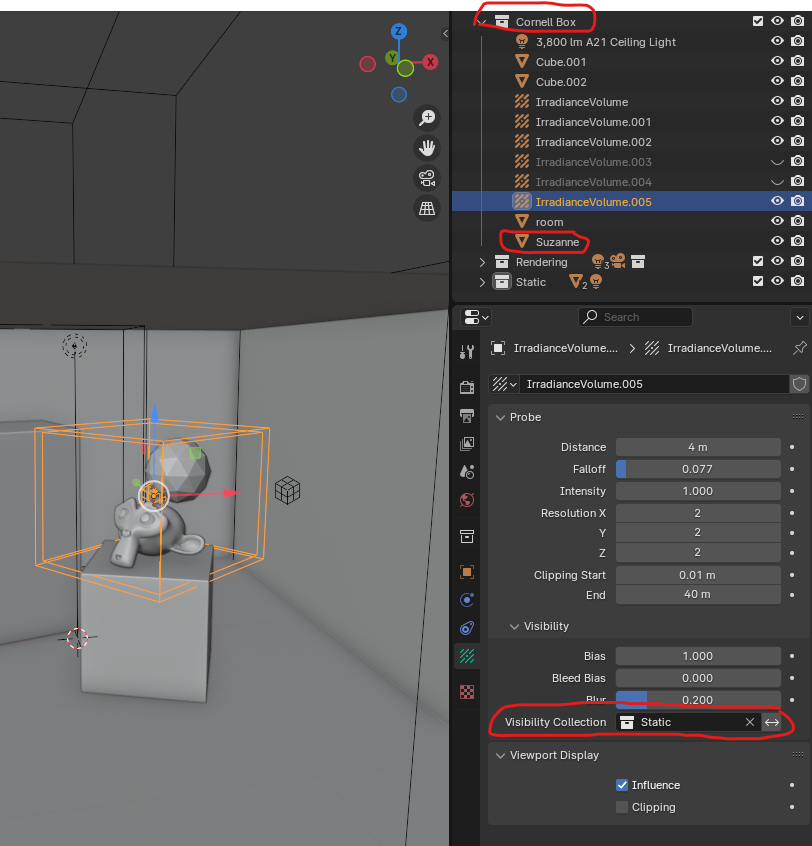Click the Distance value field
The image size is (812, 846).
point(698,447)
